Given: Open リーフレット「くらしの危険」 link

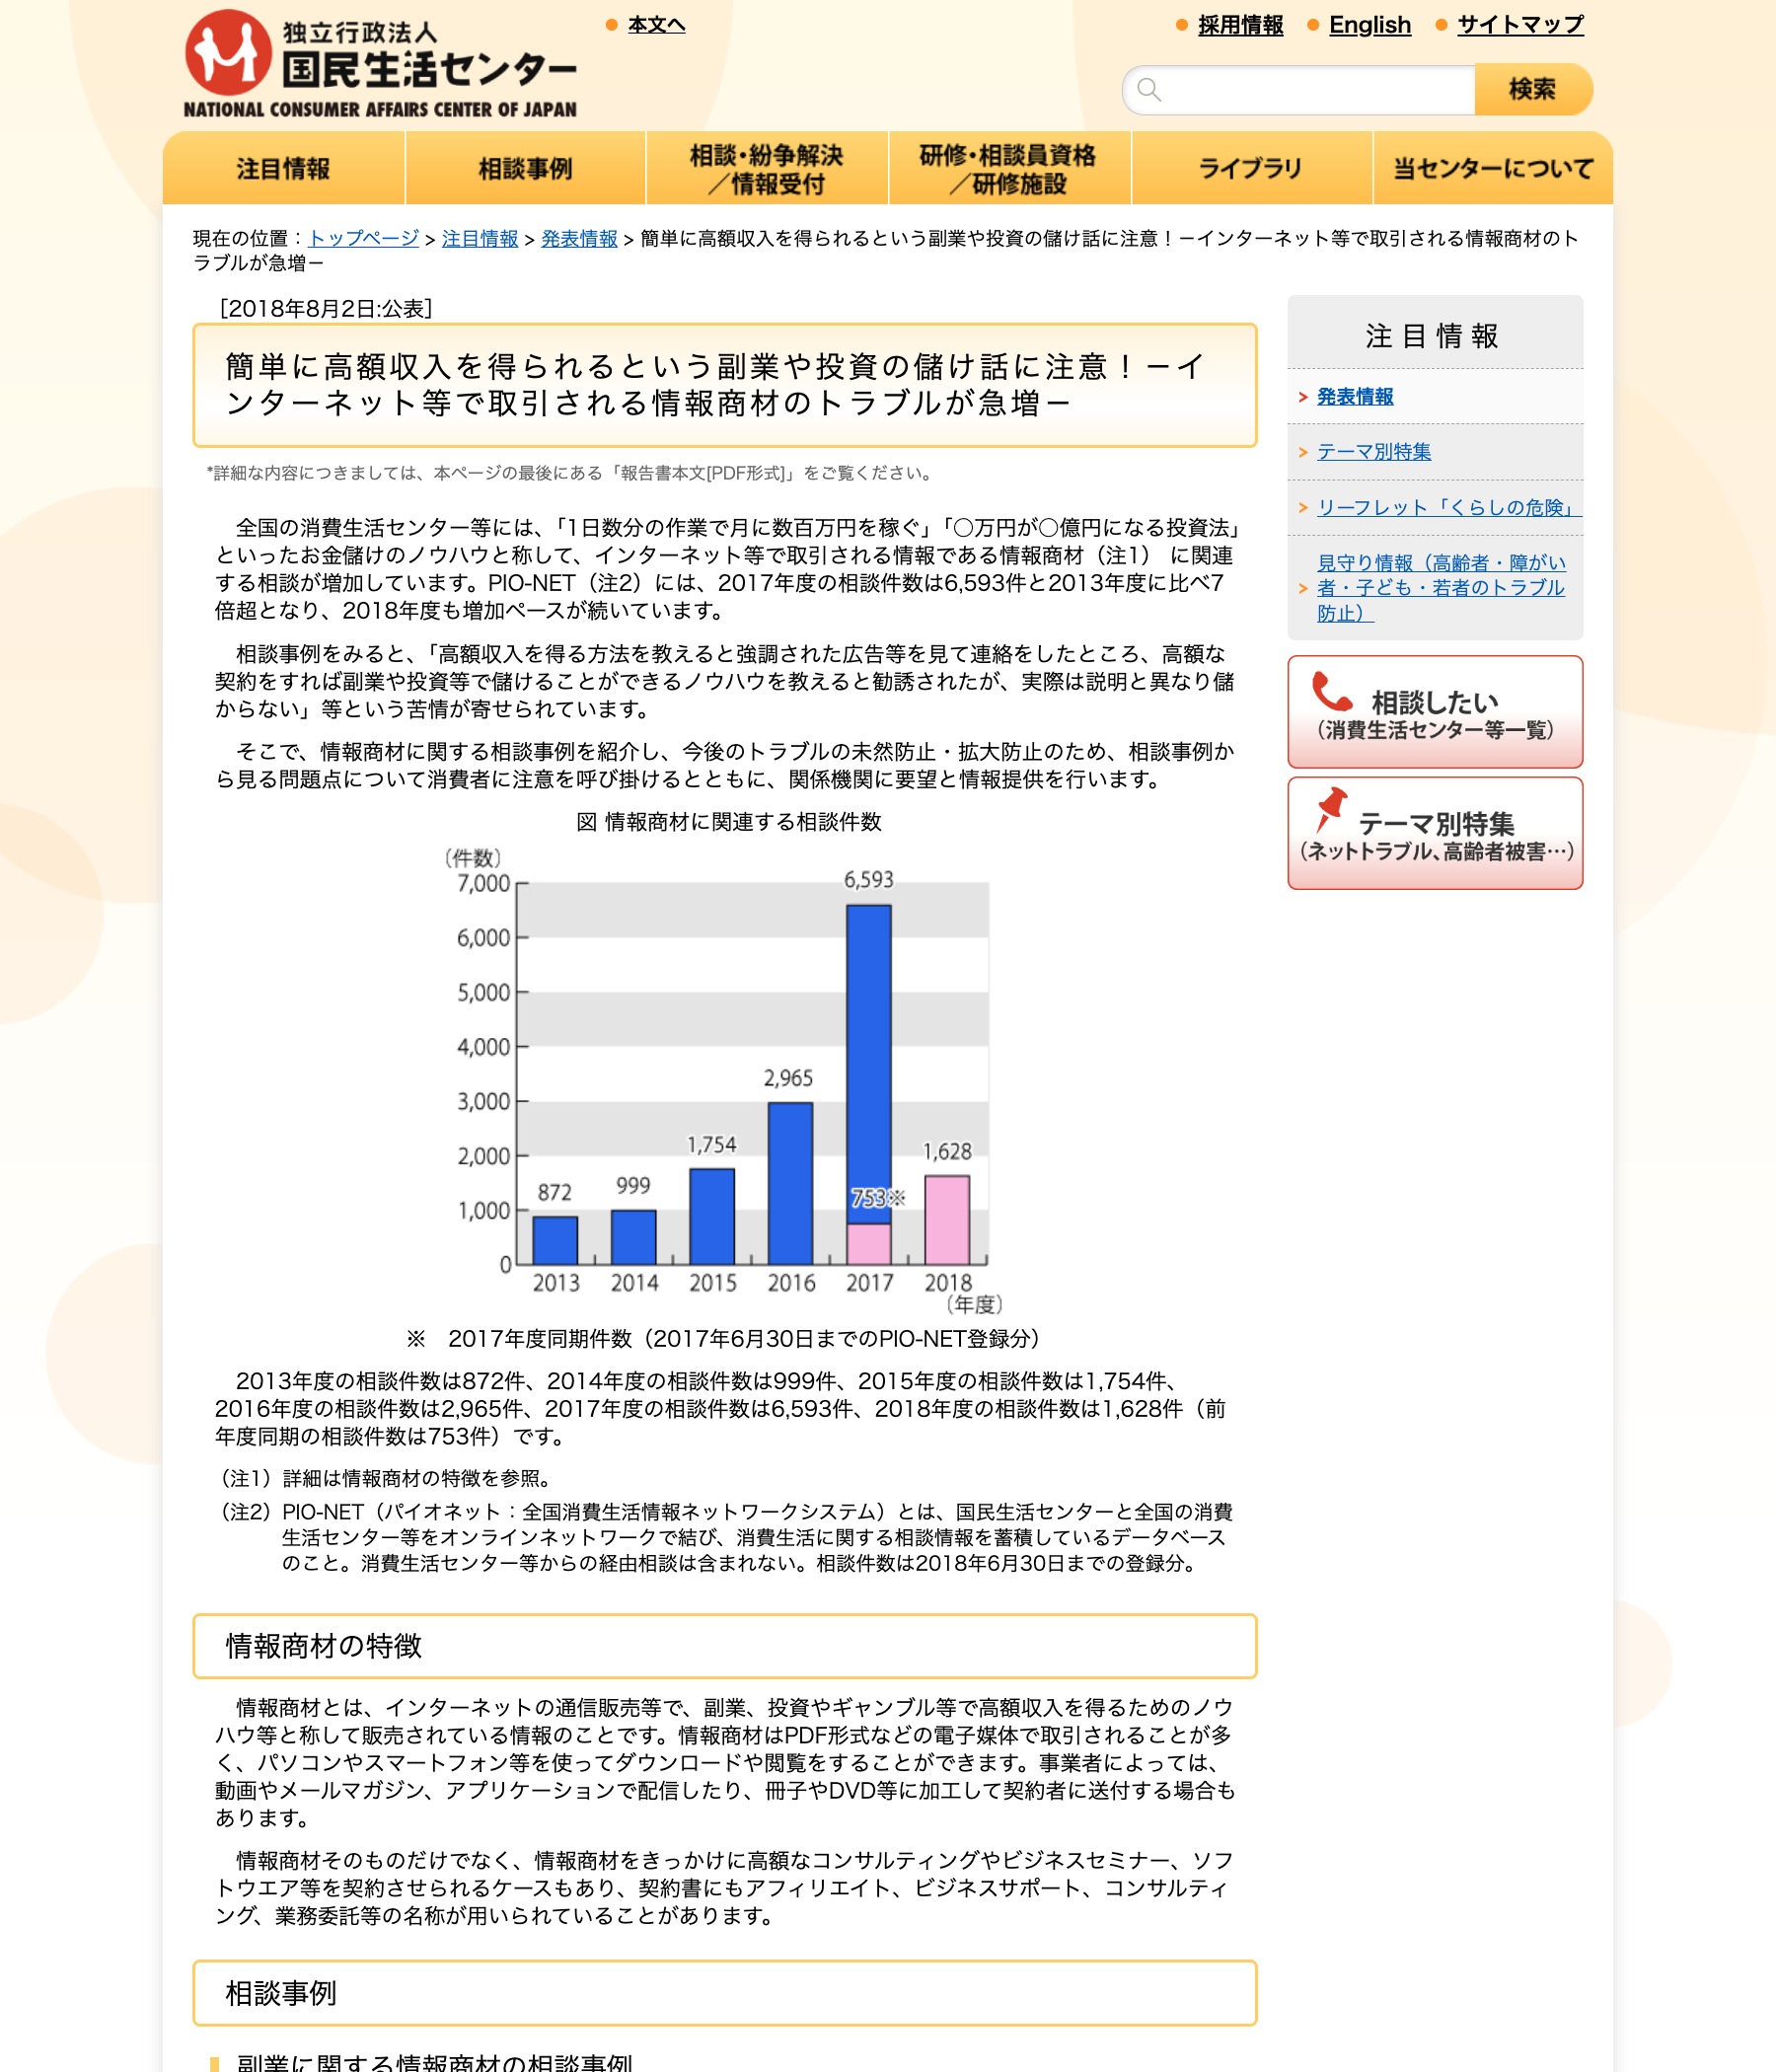Looking at the screenshot, I should click(x=1449, y=508).
